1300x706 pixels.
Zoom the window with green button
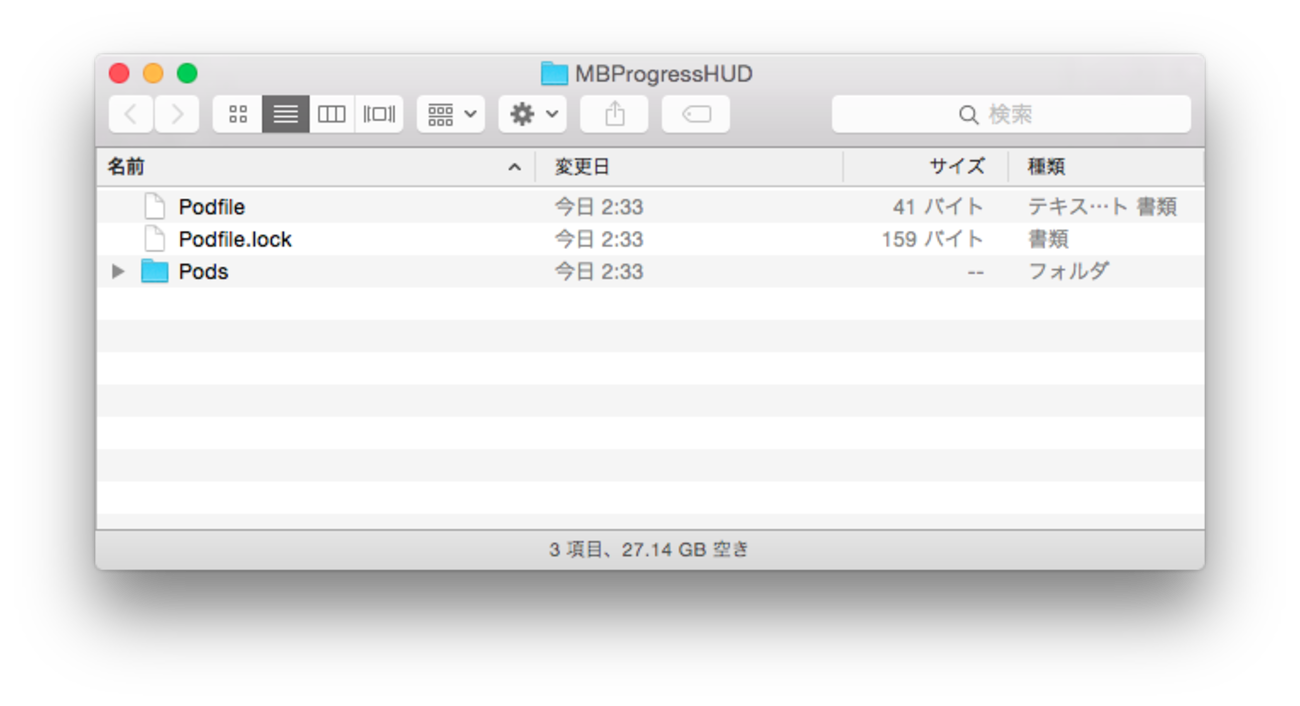tap(187, 73)
